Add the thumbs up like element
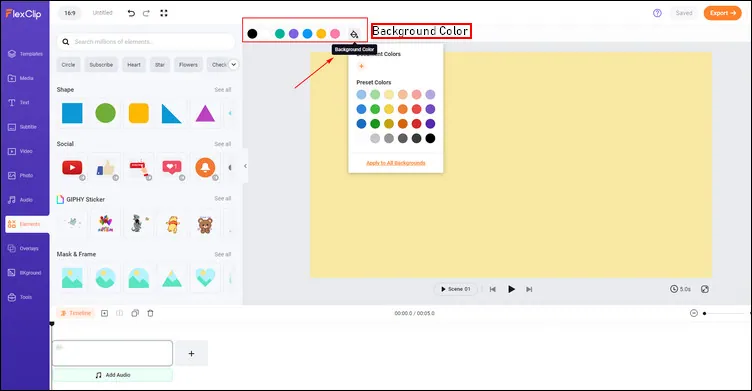 click(106, 167)
